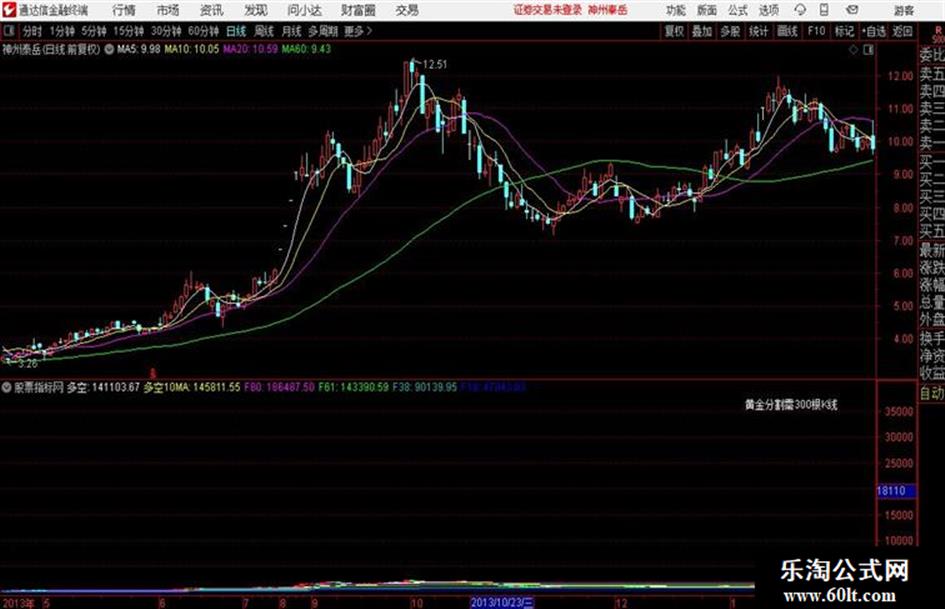Image resolution: width=945 pixels, height=609 pixels.
Task: Open indicator settings circle beside 神州泰岳
Action: 109,49
